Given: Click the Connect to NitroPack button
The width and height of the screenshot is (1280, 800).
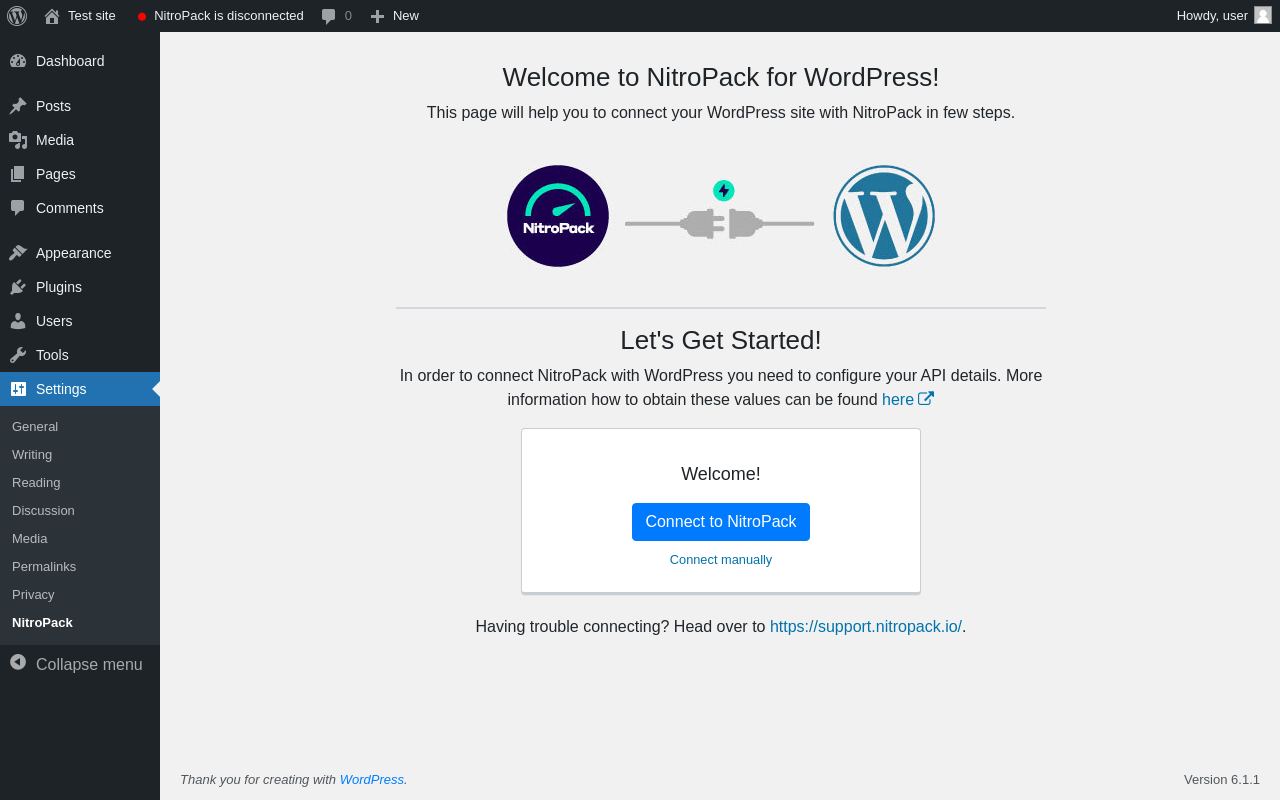Looking at the screenshot, I should coord(721,522).
